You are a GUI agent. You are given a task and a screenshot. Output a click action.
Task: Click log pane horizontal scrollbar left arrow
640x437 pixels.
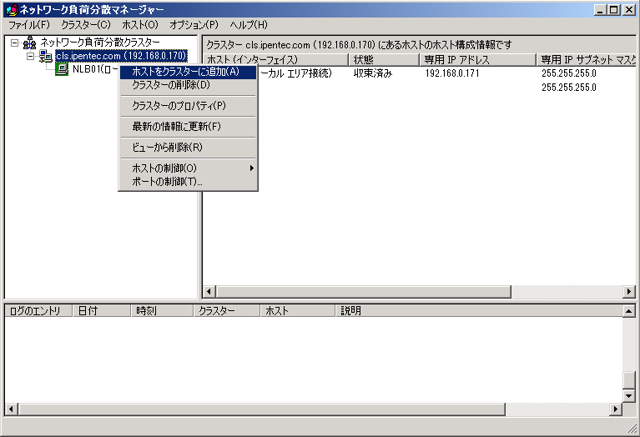tap(11, 409)
